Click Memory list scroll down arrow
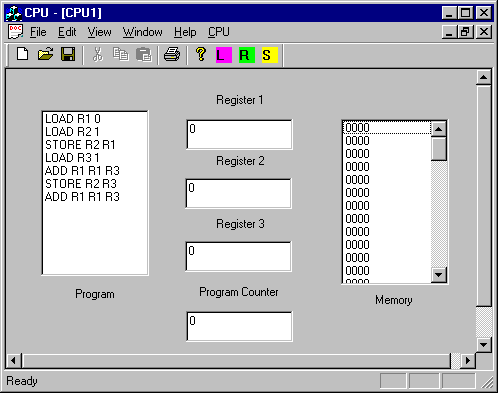This screenshot has height=393, width=498. (x=439, y=275)
